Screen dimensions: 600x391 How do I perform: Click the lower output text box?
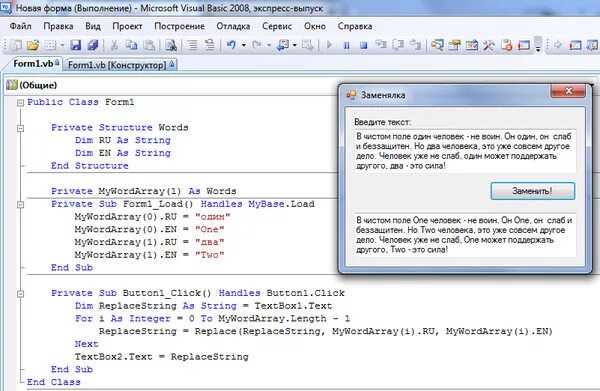point(465,235)
